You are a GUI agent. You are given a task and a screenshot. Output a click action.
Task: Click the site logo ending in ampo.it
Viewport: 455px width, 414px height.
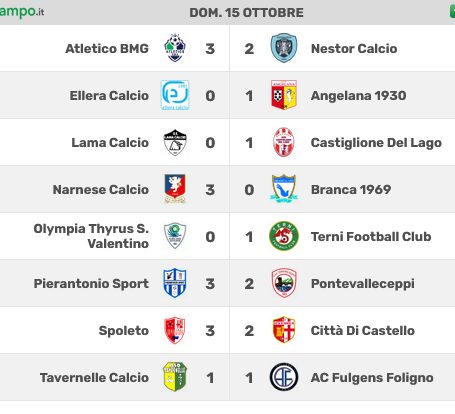tap(22, 12)
